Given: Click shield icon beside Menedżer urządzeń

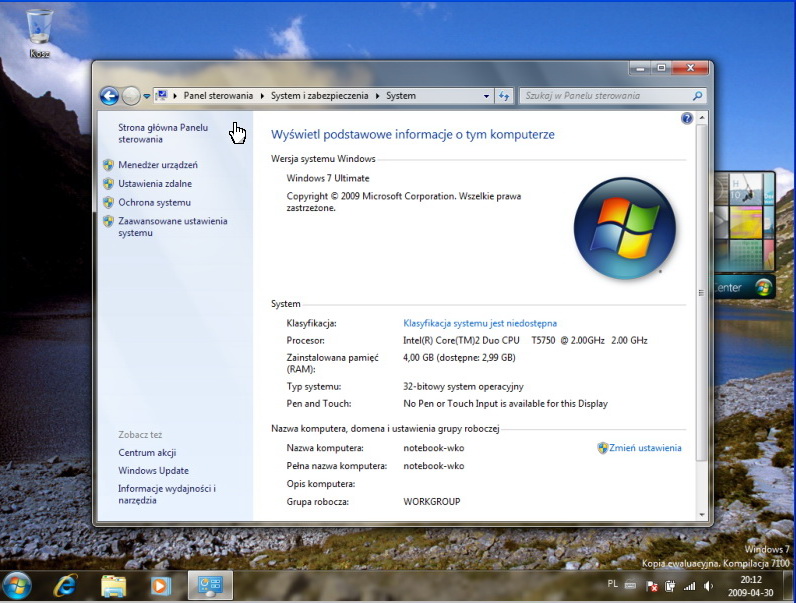Looking at the screenshot, I should click(108, 165).
